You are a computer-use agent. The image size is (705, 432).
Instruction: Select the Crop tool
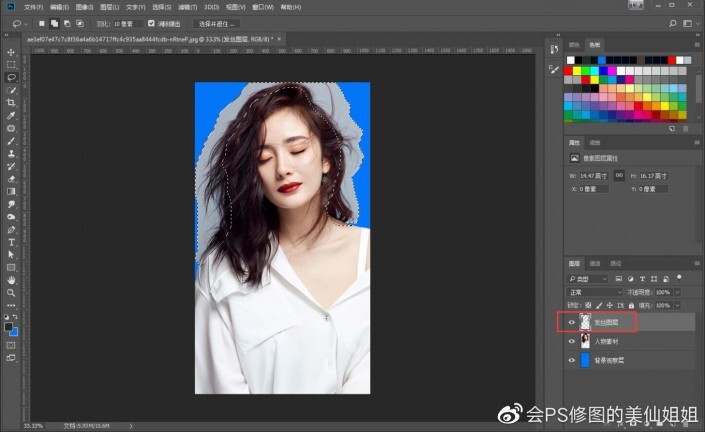[11, 103]
